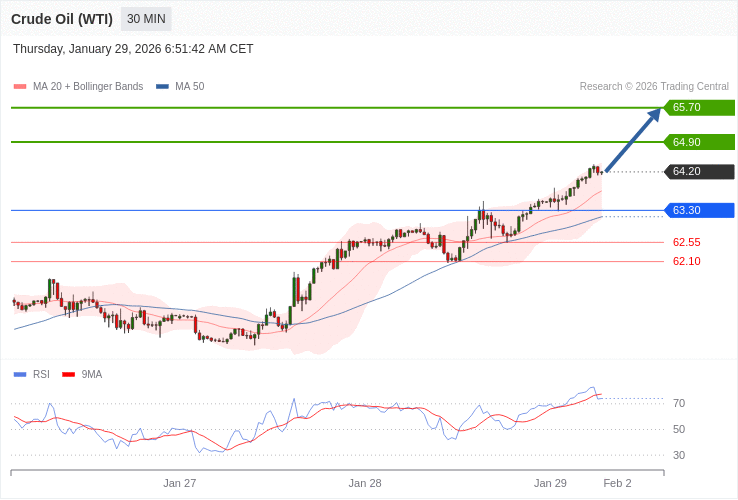Click the chart timestamp date text
This screenshot has width=738, height=500.
point(133,49)
